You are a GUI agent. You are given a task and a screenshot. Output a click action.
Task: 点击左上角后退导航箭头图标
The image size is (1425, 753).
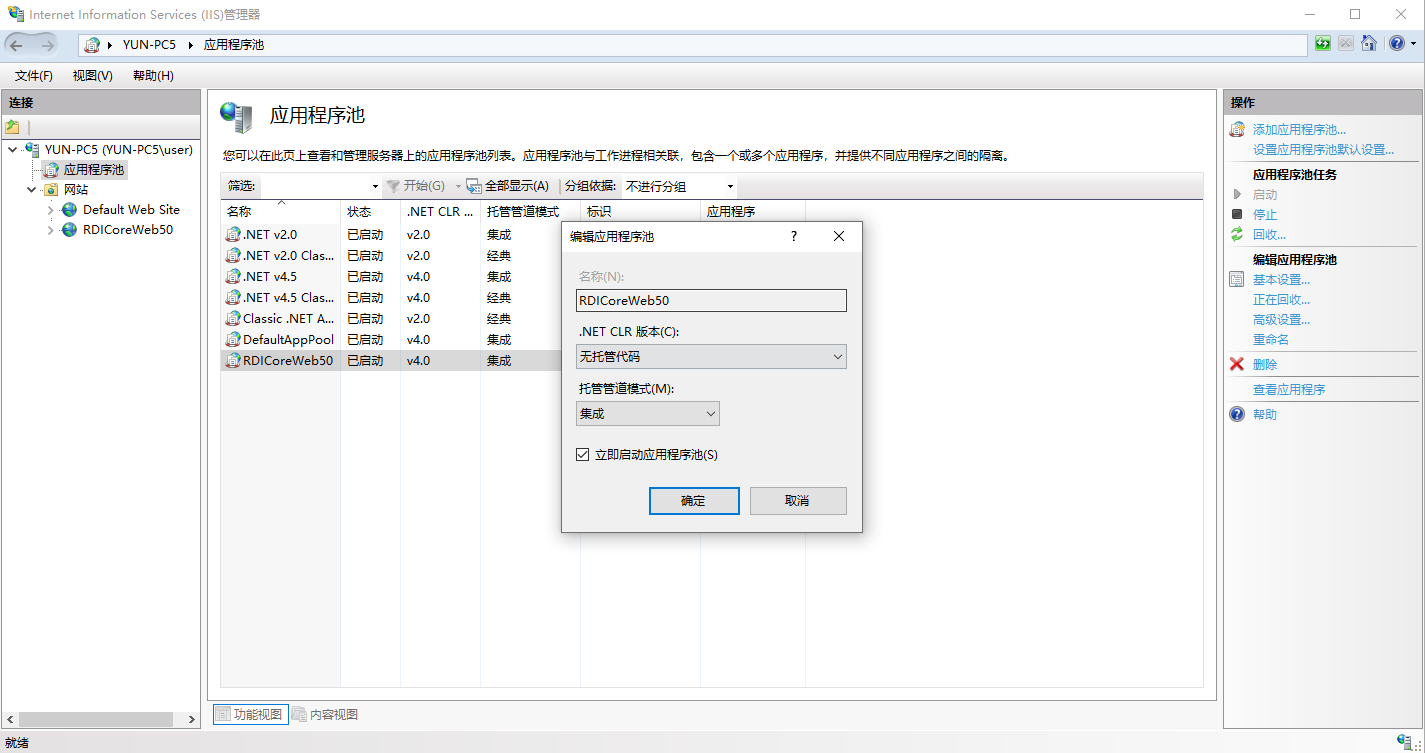17,44
